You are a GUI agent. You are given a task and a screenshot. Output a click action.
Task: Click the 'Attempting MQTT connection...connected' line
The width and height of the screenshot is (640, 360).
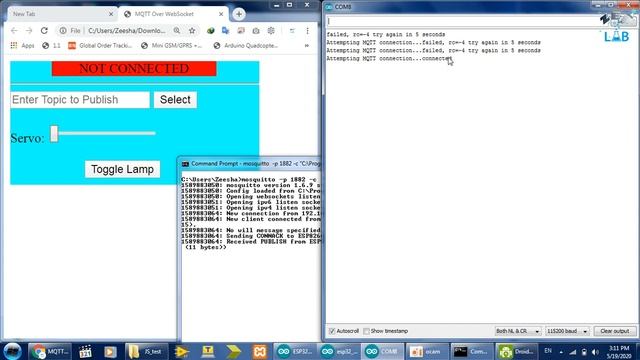tap(389, 58)
